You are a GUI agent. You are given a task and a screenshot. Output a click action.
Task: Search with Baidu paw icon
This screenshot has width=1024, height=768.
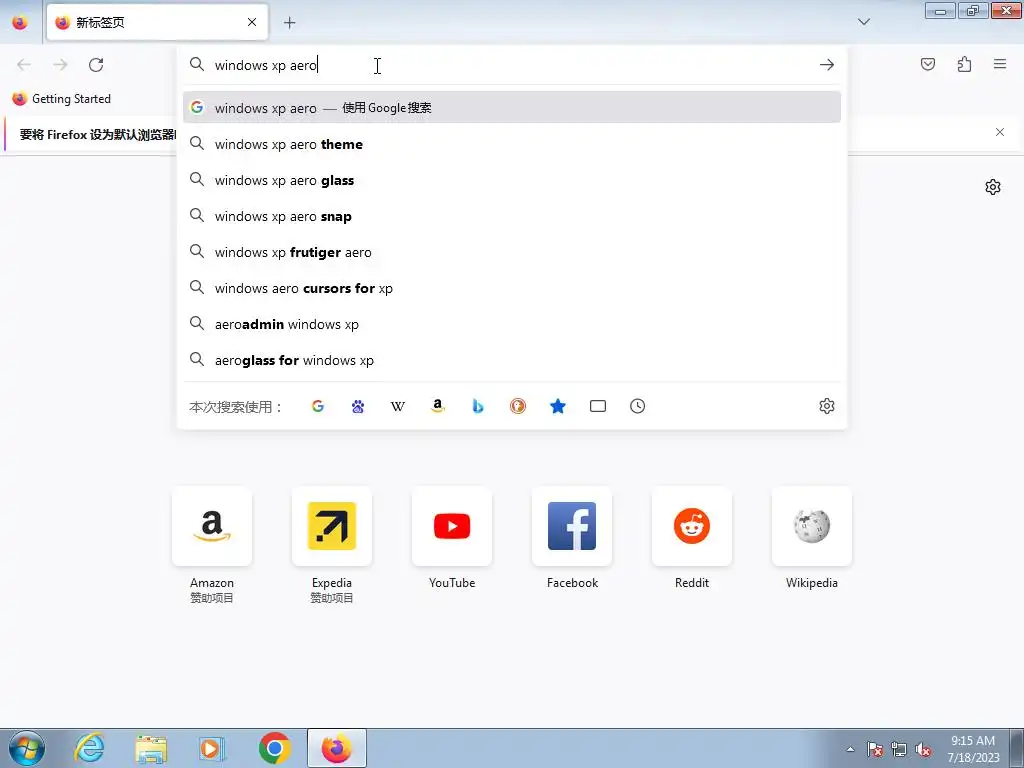358,406
